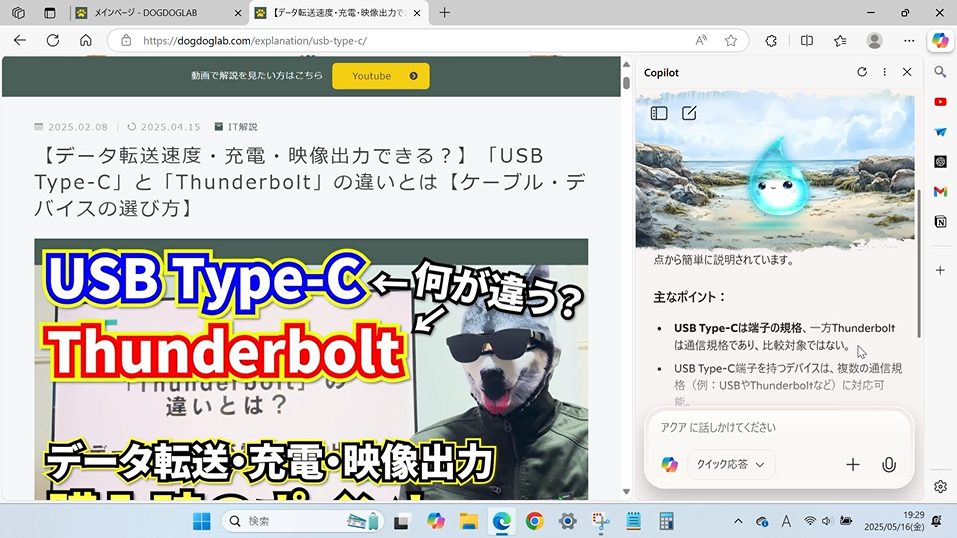Click the Copilot icon in Edge toolbar
Screen dimensions: 957x538
click(939, 40)
